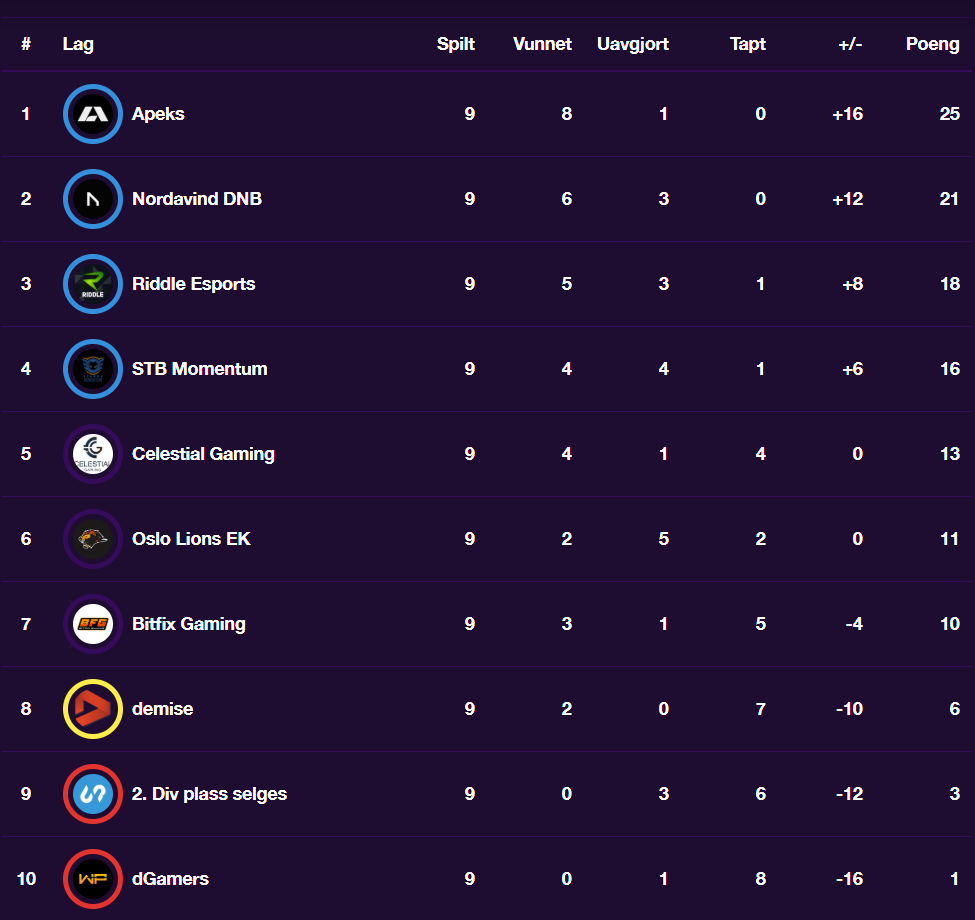Click the dGamers orange logo
The image size is (975, 920).
coord(93,879)
